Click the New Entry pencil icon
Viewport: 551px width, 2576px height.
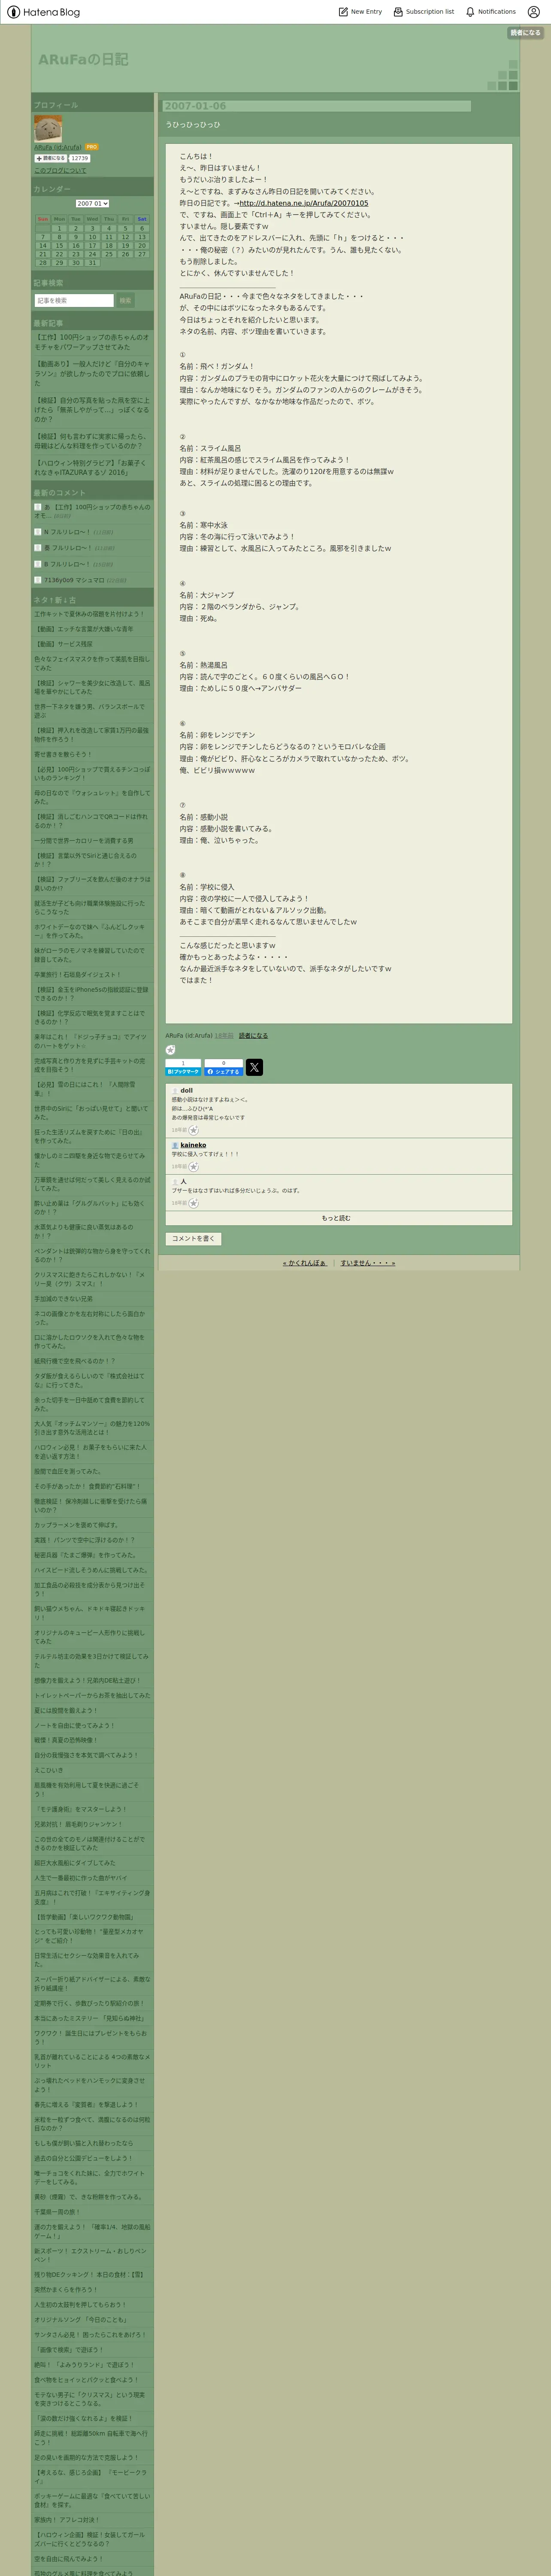tap(343, 12)
